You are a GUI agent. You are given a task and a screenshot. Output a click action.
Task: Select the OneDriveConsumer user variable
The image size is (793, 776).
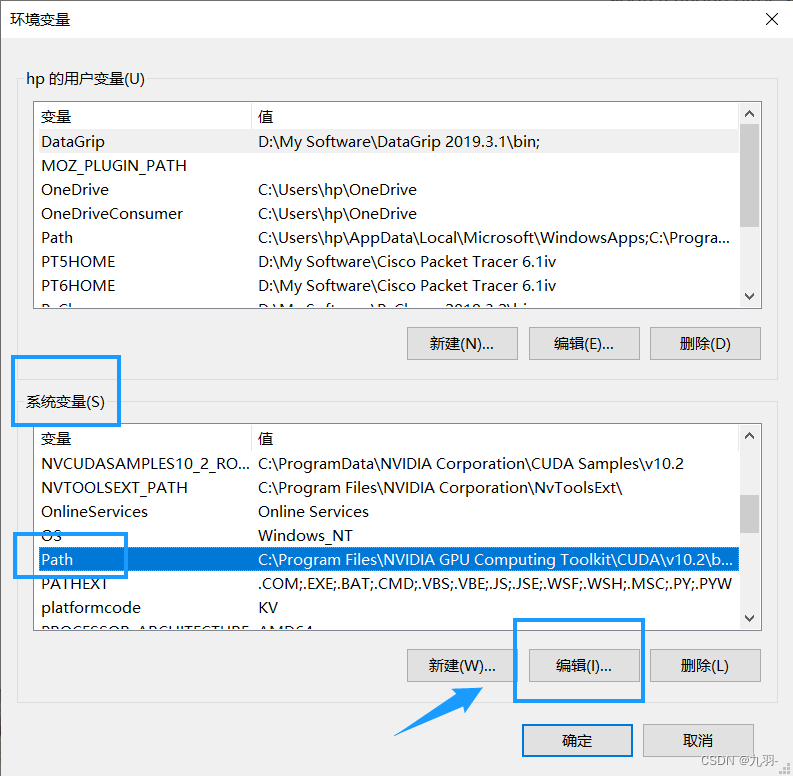(x=388, y=213)
